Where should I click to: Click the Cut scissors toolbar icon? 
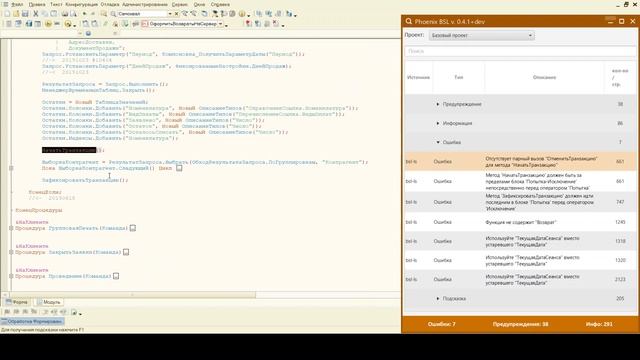point(36,14)
